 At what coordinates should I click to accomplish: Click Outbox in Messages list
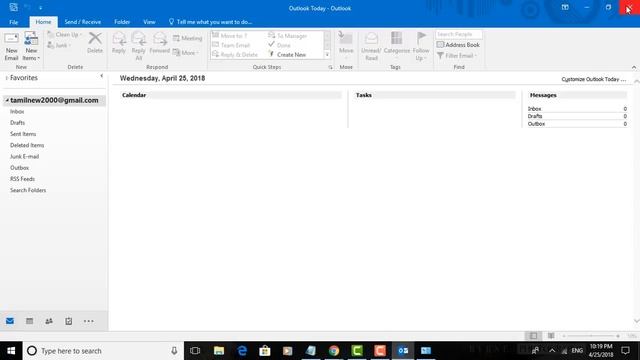click(536, 124)
